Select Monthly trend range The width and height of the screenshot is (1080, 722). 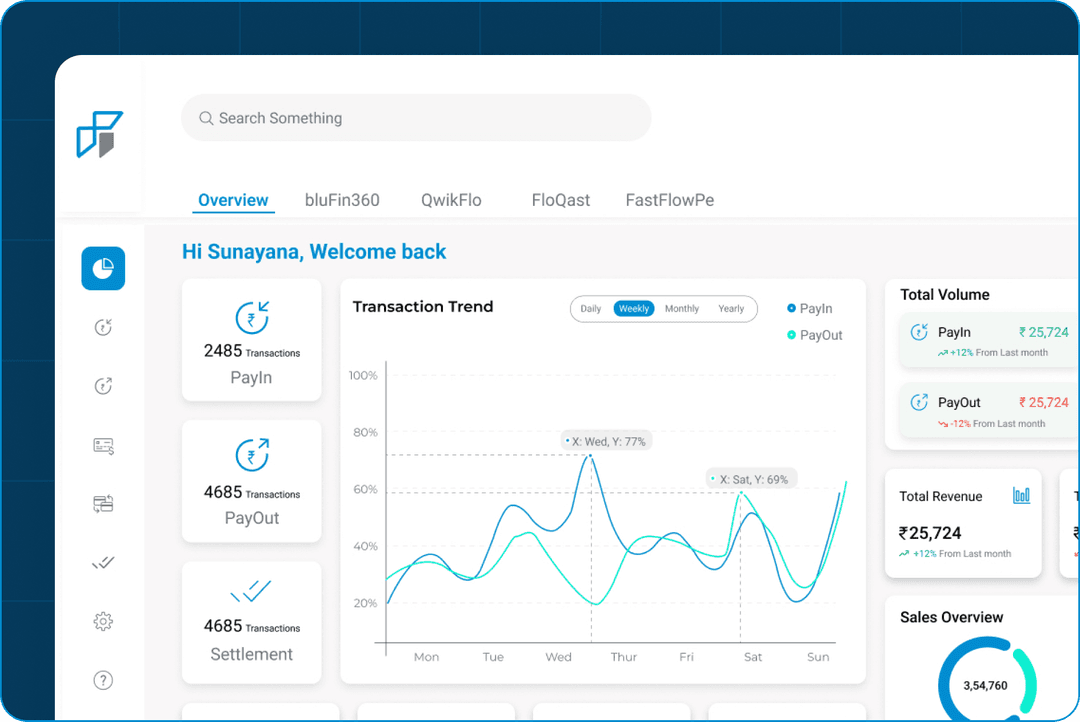tap(682, 309)
